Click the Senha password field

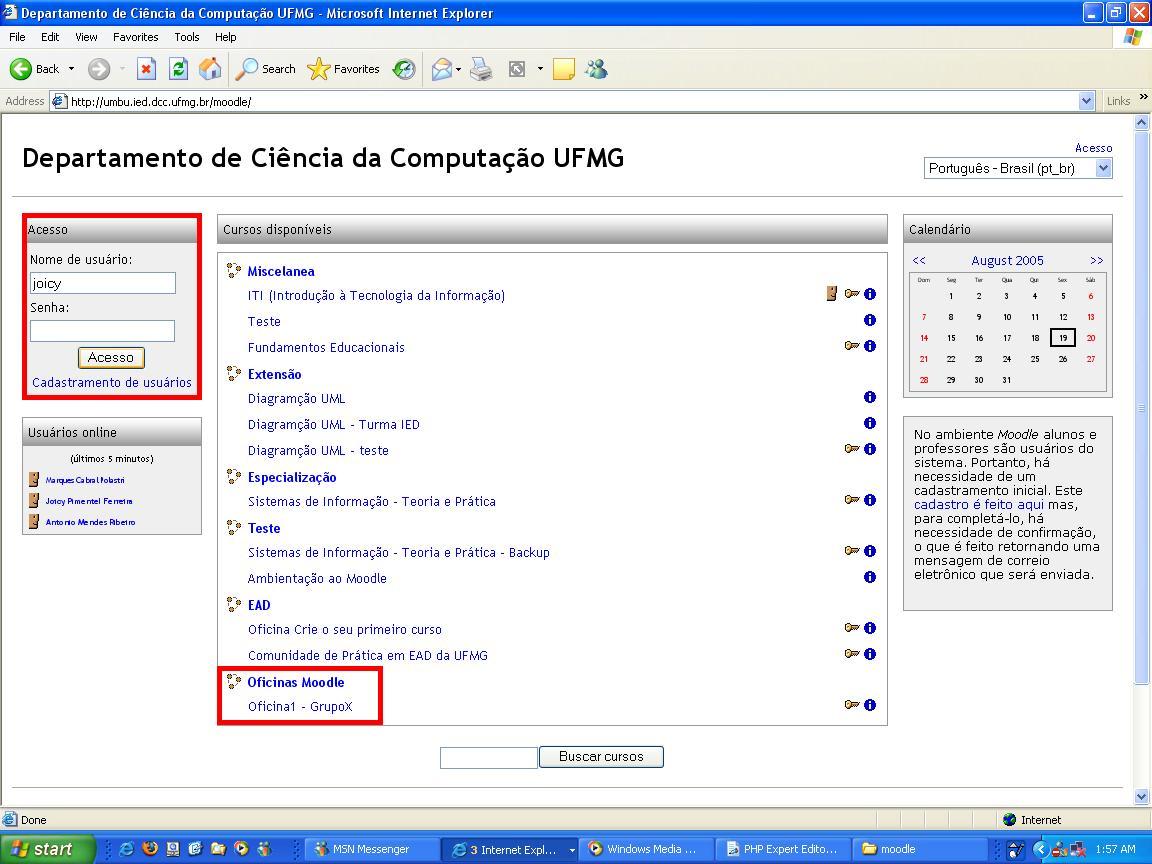pyautogui.click(x=102, y=331)
